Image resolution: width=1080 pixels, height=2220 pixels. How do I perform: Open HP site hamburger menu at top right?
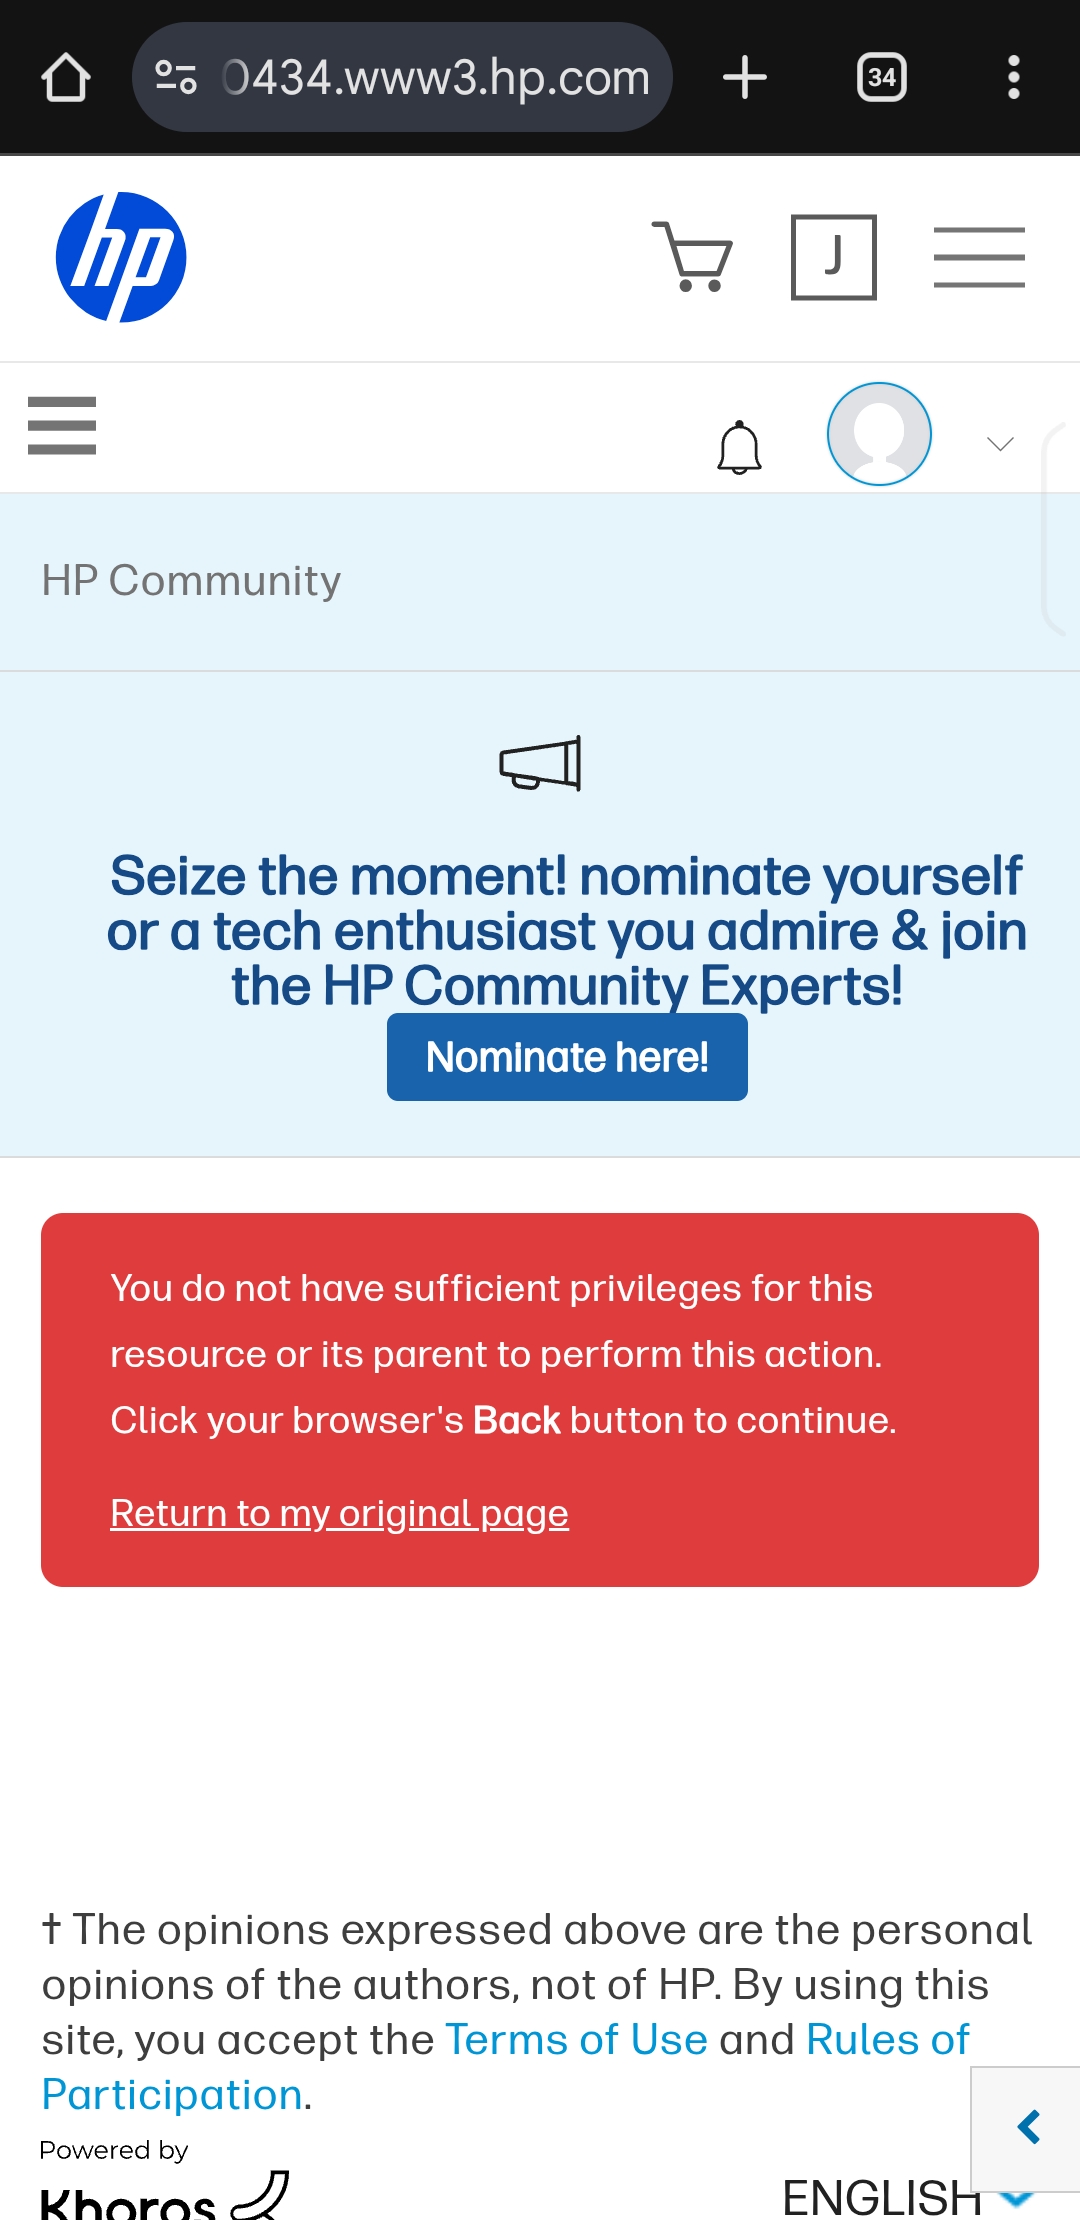click(x=979, y=257)
